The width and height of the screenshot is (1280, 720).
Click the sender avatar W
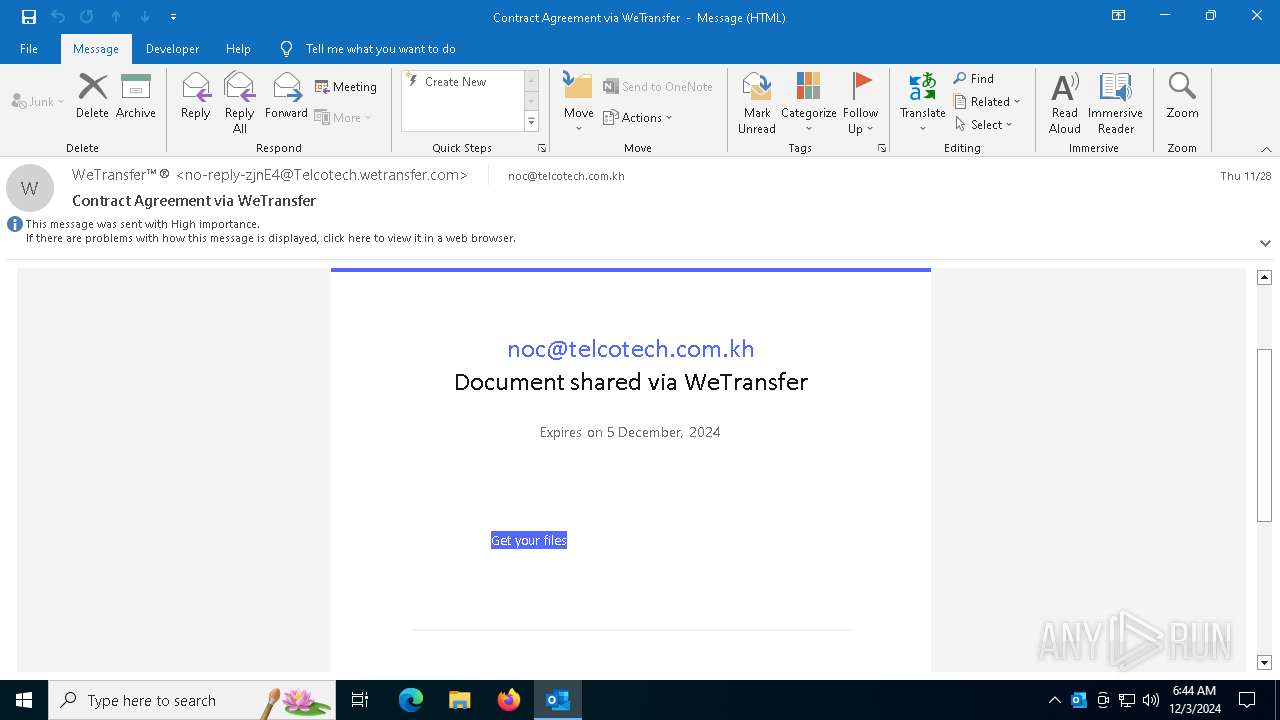(x=30, y=188)
